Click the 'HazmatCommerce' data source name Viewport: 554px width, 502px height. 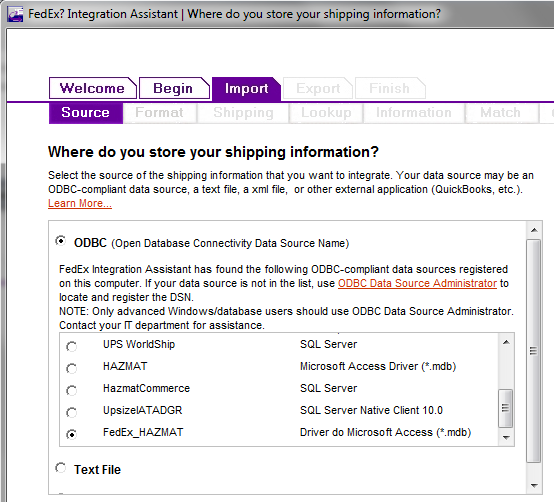coord(146,388)
